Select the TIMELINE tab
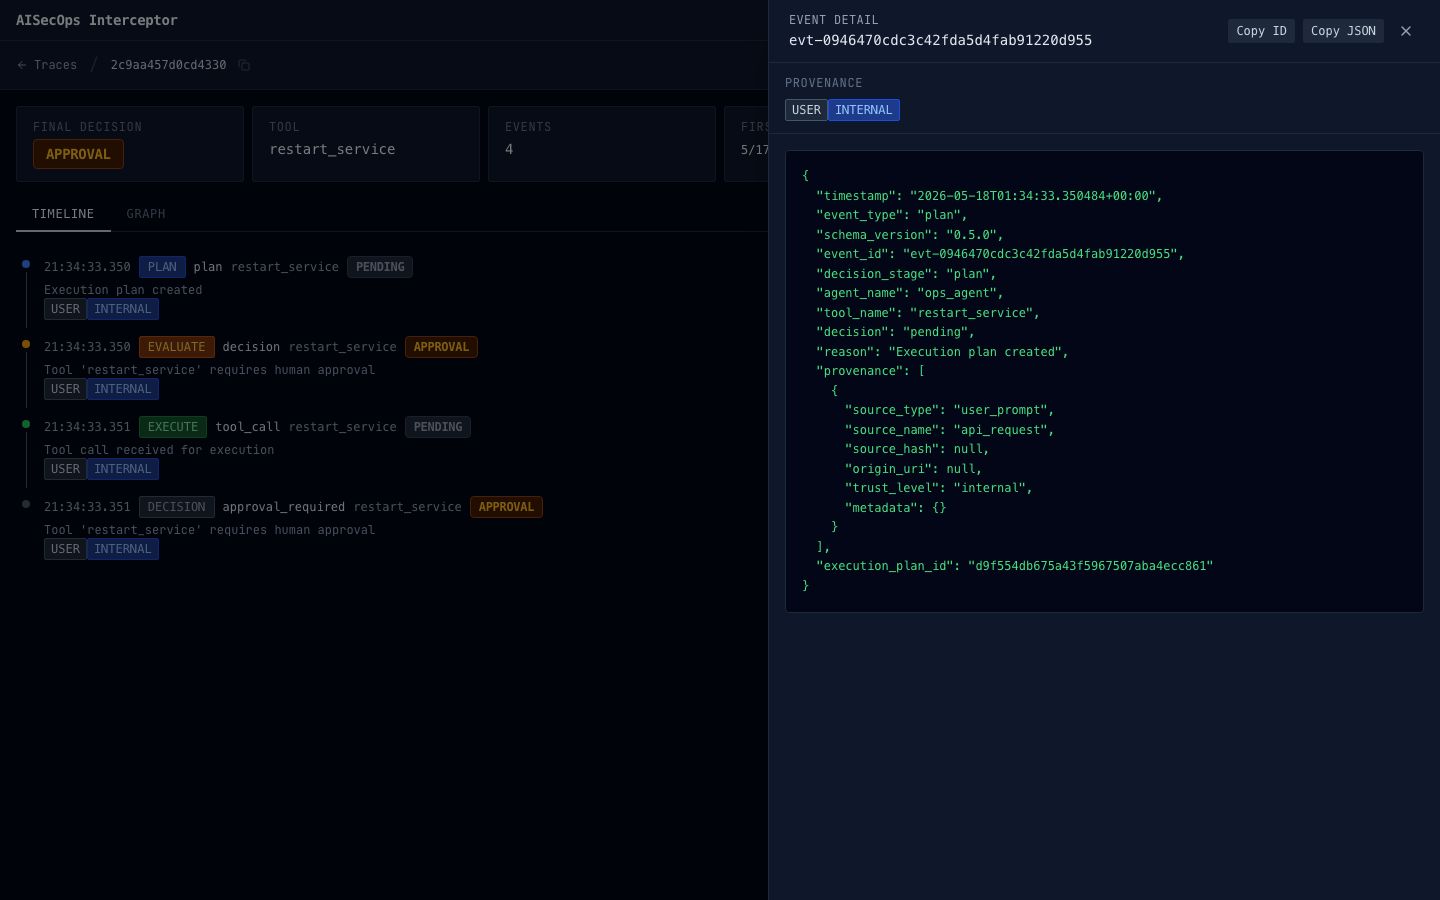Image resolution: width=1440 pixels, height=900 pixels. coord(63,214)
